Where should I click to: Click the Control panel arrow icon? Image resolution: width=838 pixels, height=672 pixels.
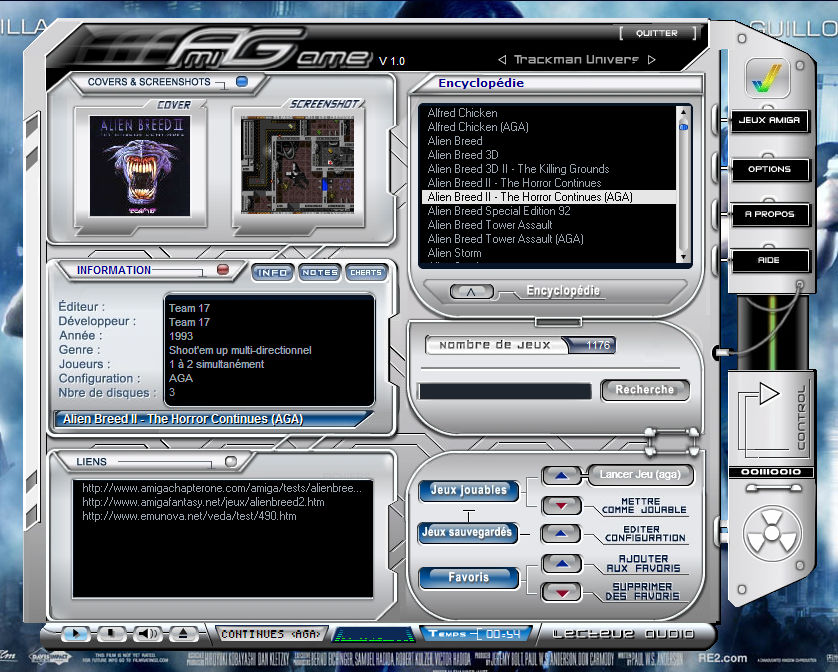point(769,394)
